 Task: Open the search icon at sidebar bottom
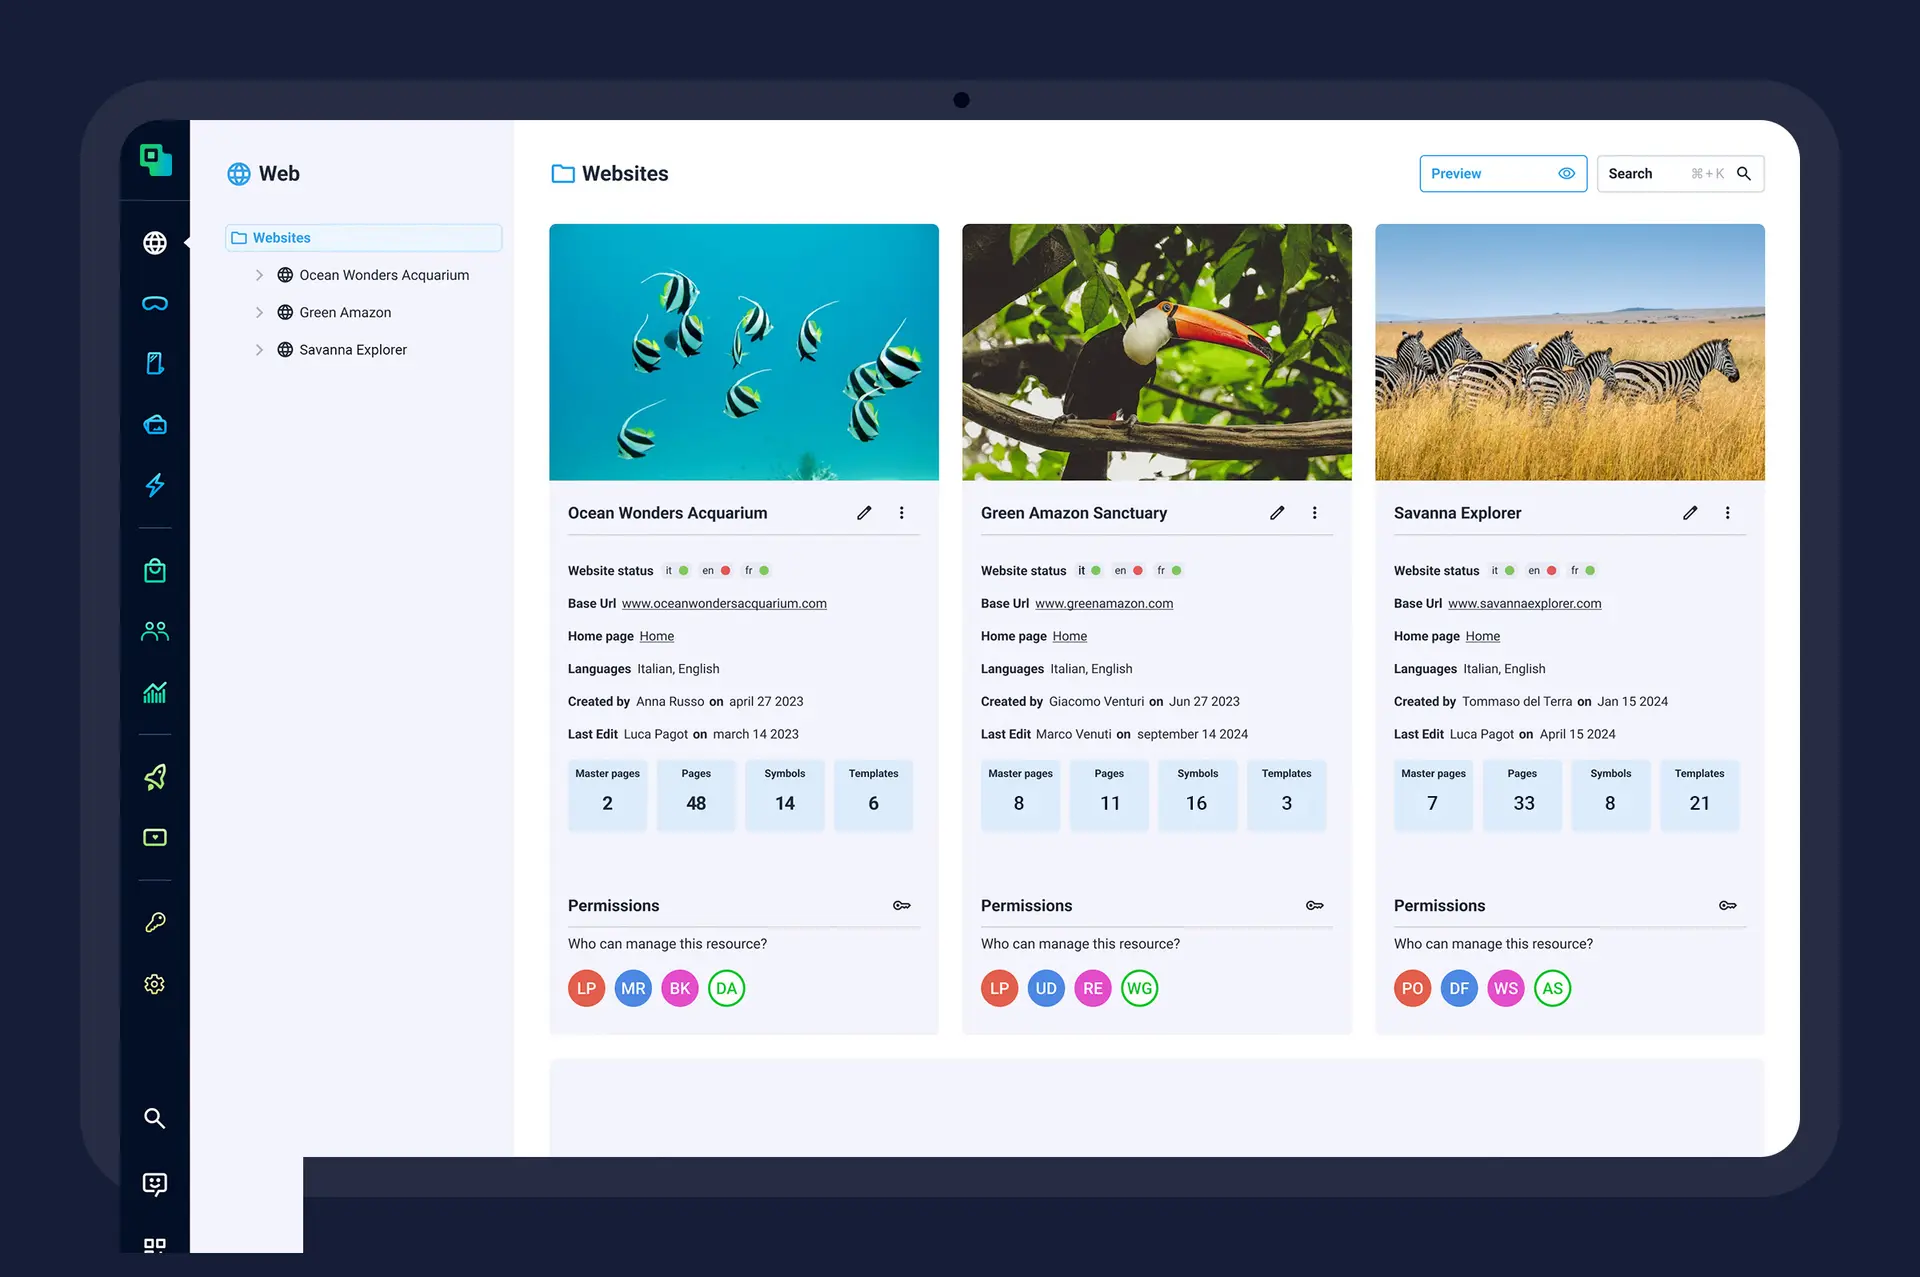click(x=155, y=1119)
